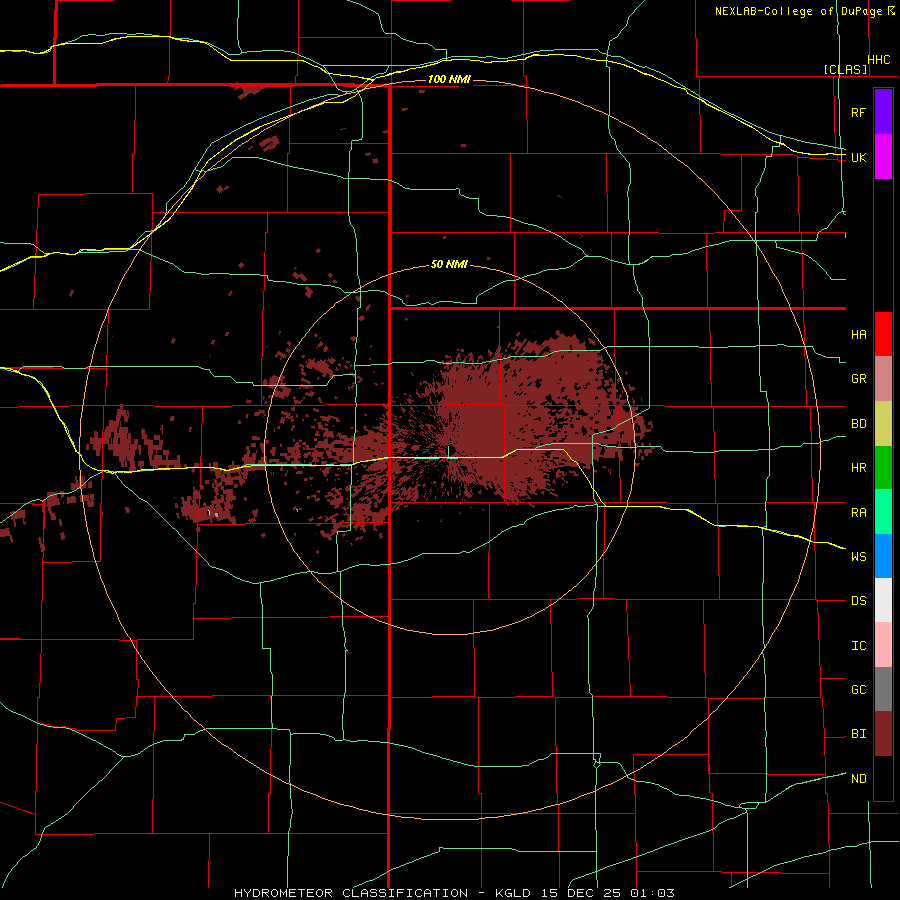Click the 'HYDROMETEOR CLASSIFICATION' title text

pyautogui.click(x=351, y=893)
